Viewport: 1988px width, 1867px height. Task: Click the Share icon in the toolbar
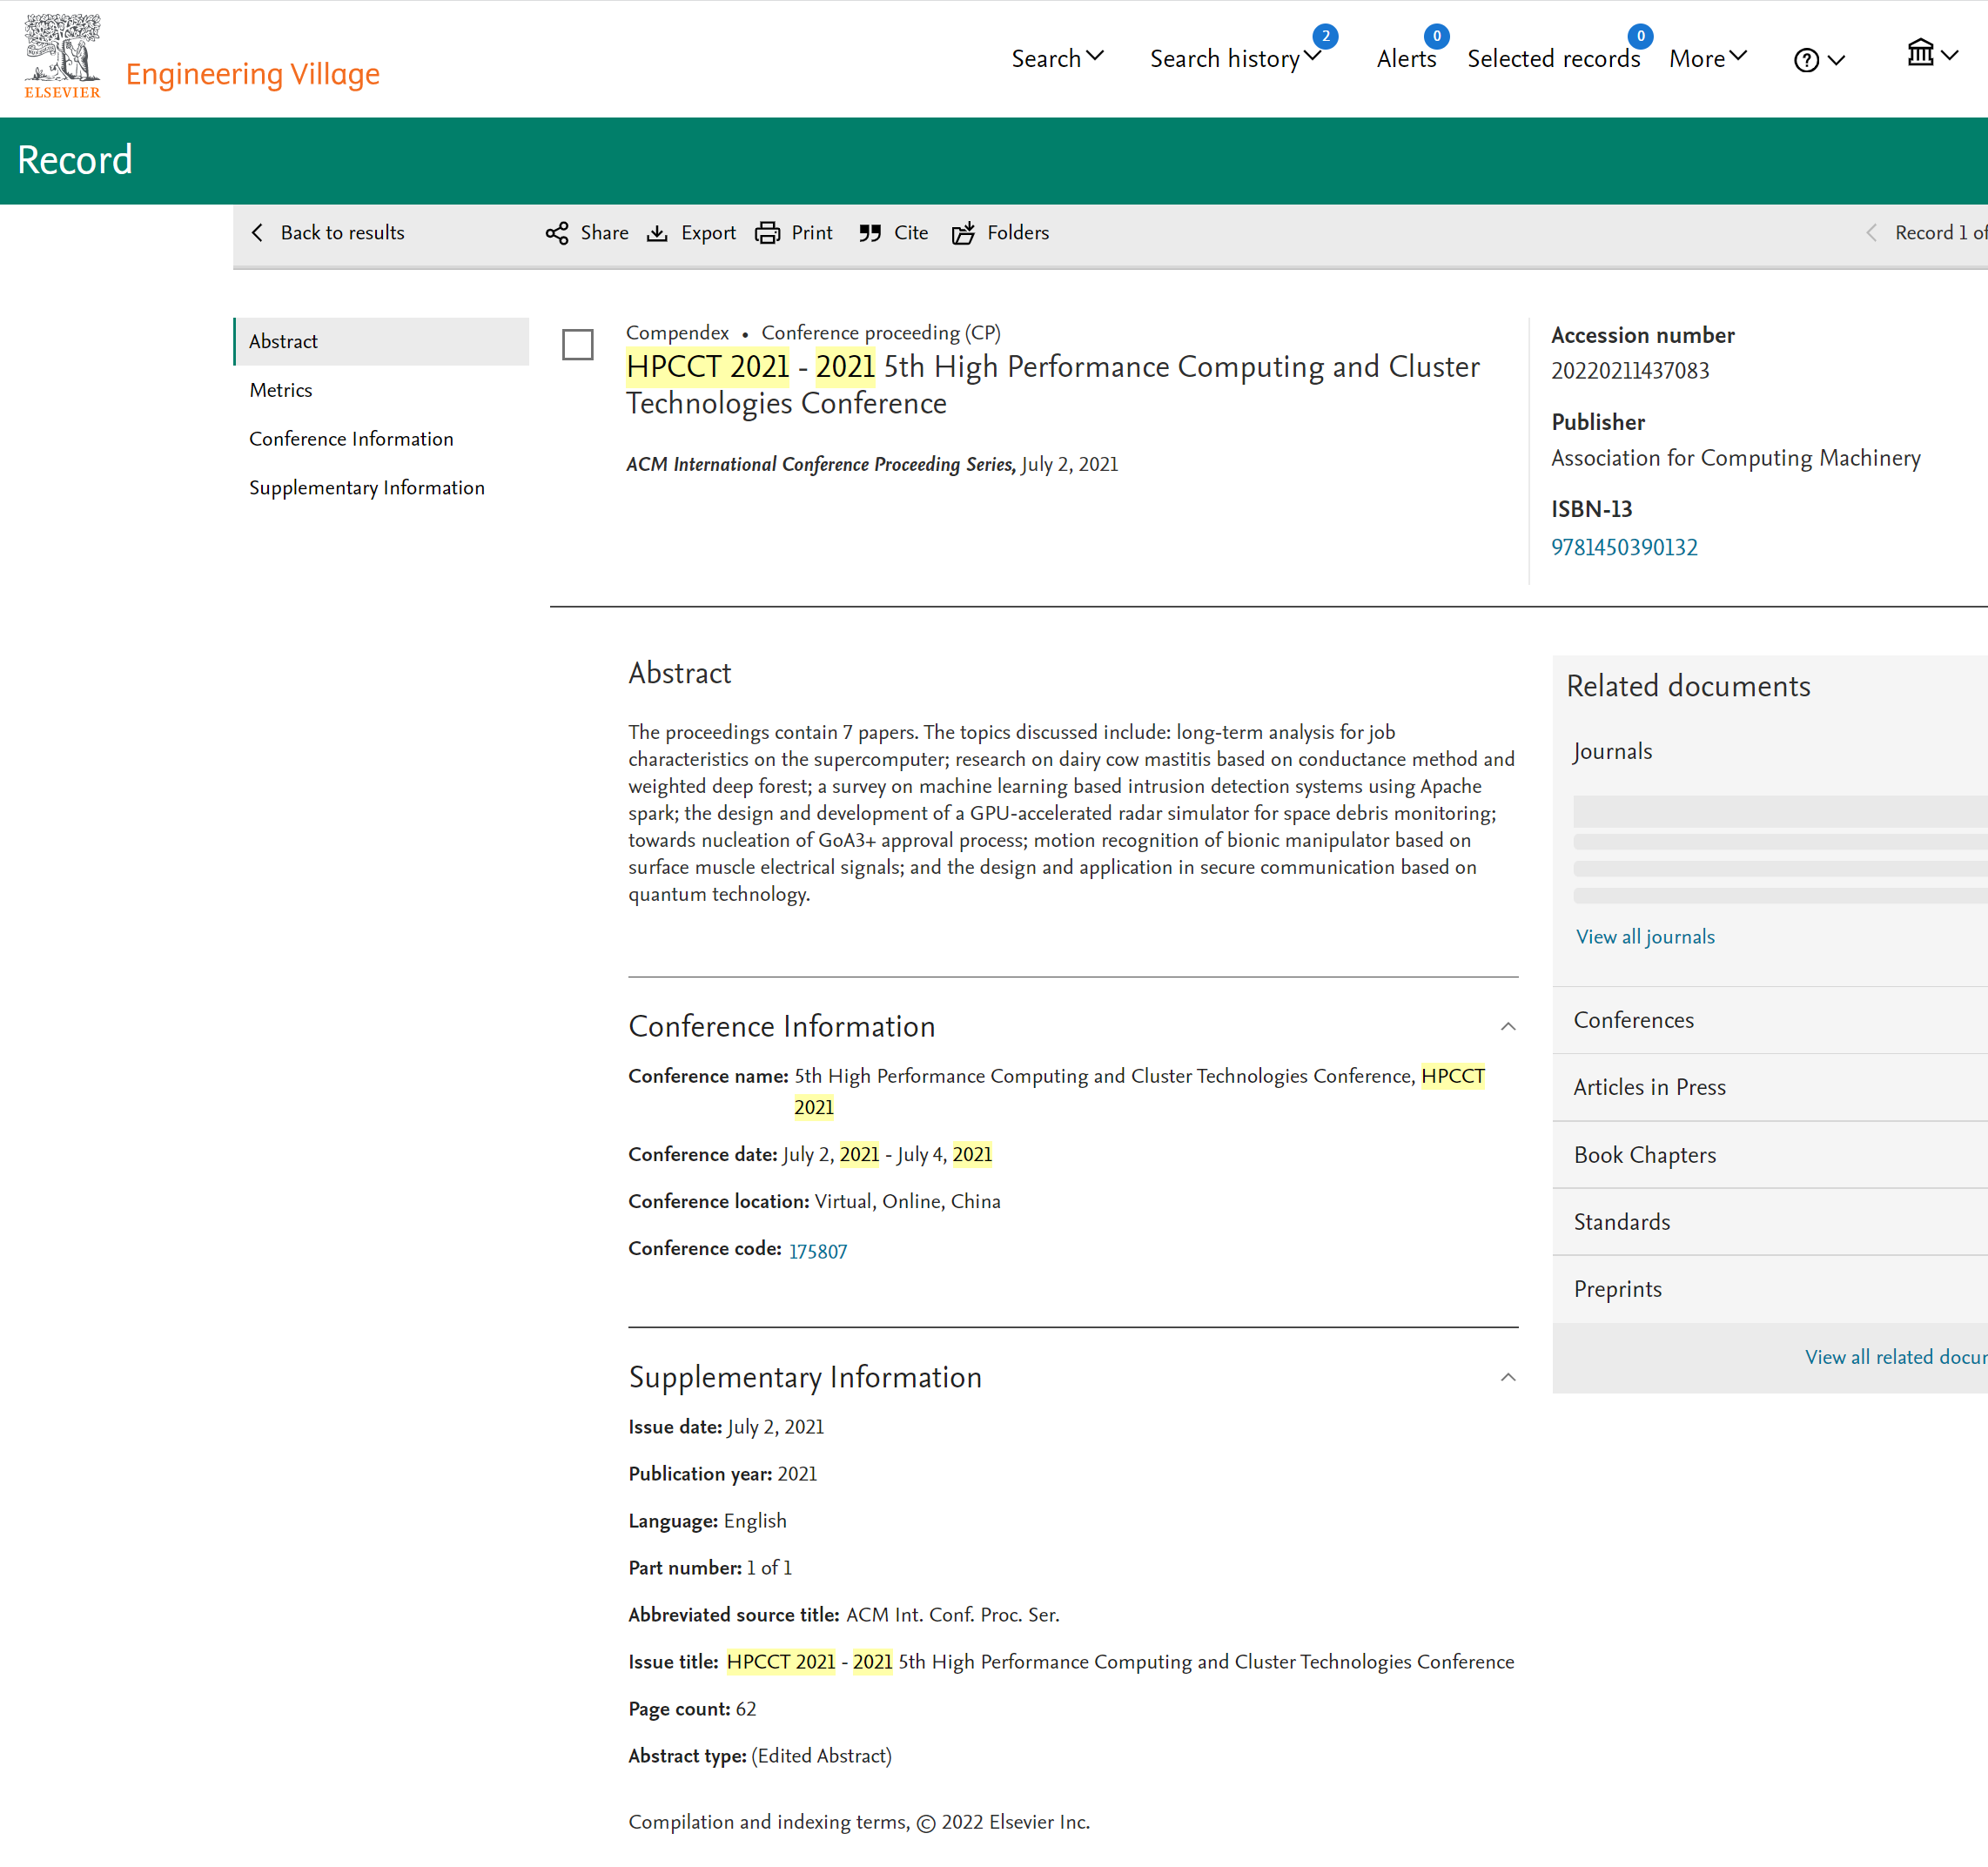pos(557,233)
